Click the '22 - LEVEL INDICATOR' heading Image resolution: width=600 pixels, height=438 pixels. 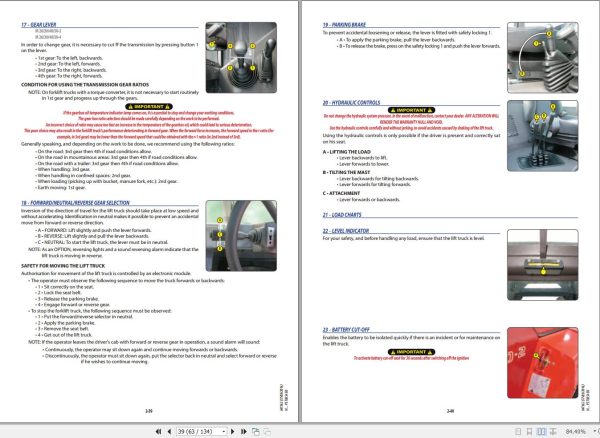point(346,231)
